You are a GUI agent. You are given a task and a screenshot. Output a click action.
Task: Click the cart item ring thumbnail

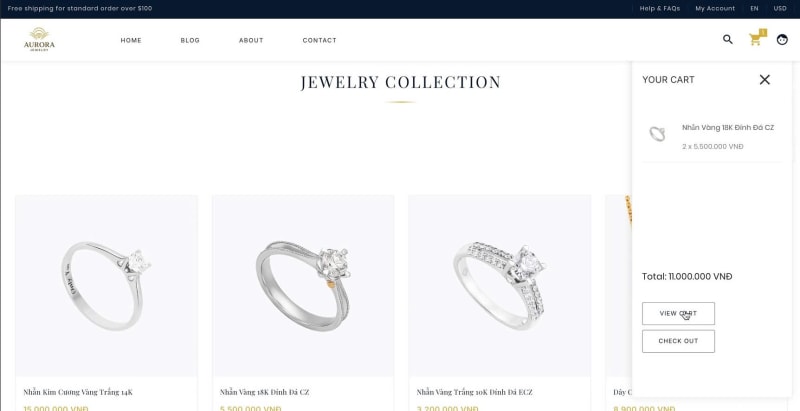coord(657,134)
